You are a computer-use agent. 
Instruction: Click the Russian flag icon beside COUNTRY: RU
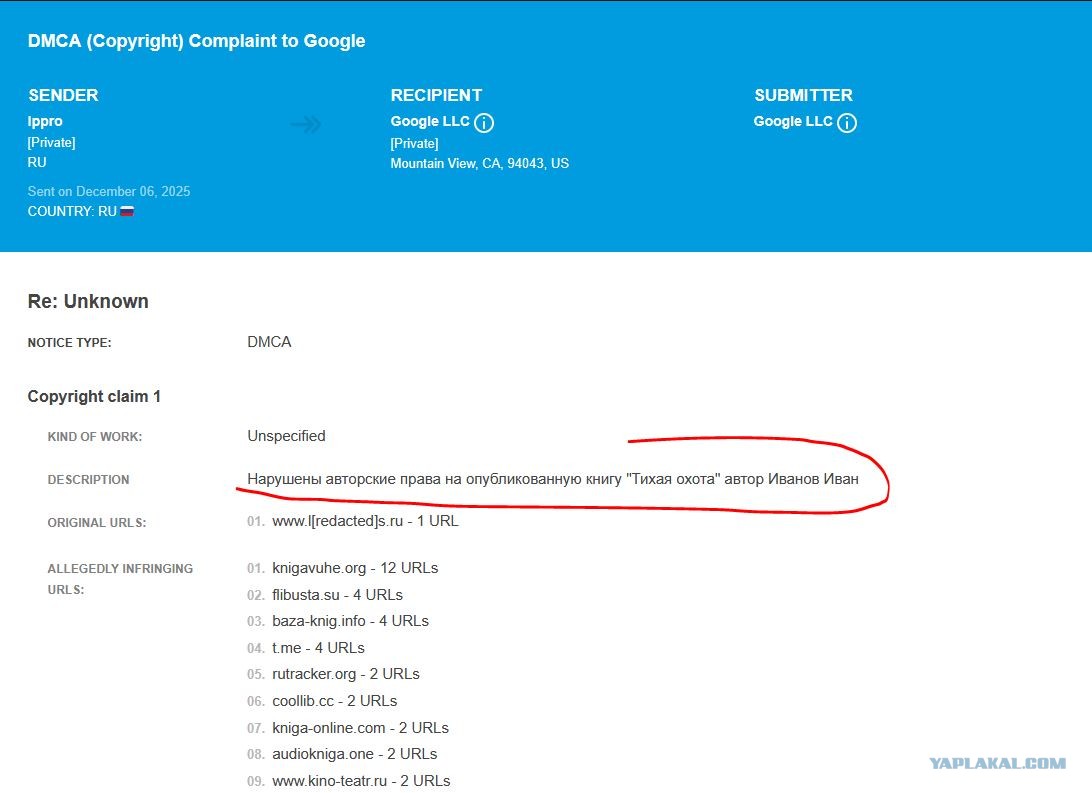(x=127, y=211)
